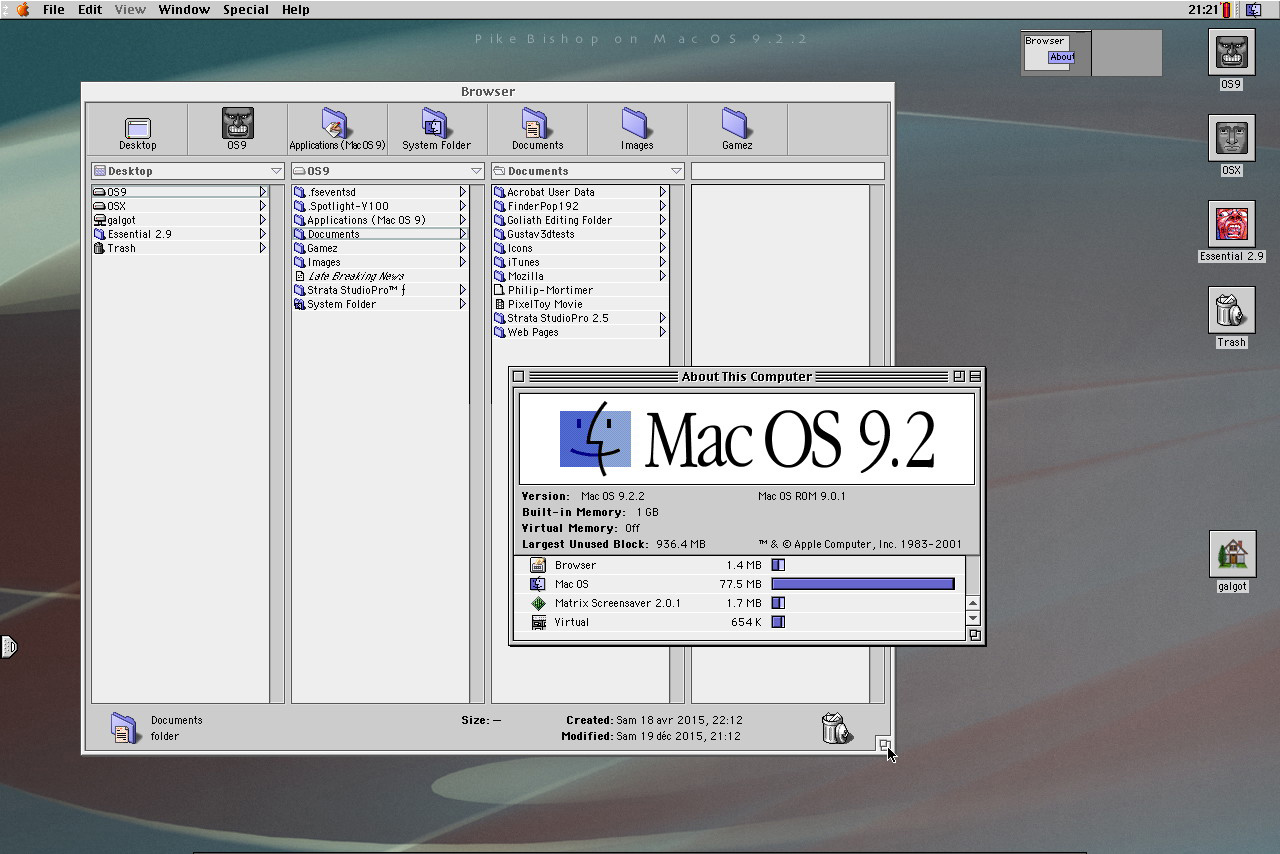
Task: Click the About This Computer close box
Action: [518, 376]
